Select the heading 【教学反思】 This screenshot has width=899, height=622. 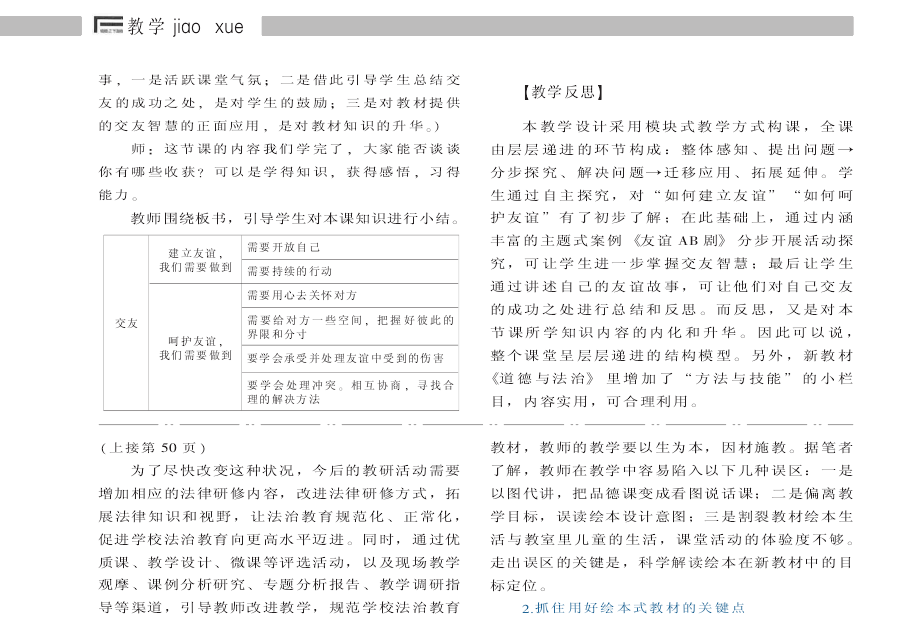[x=563, y=92]
